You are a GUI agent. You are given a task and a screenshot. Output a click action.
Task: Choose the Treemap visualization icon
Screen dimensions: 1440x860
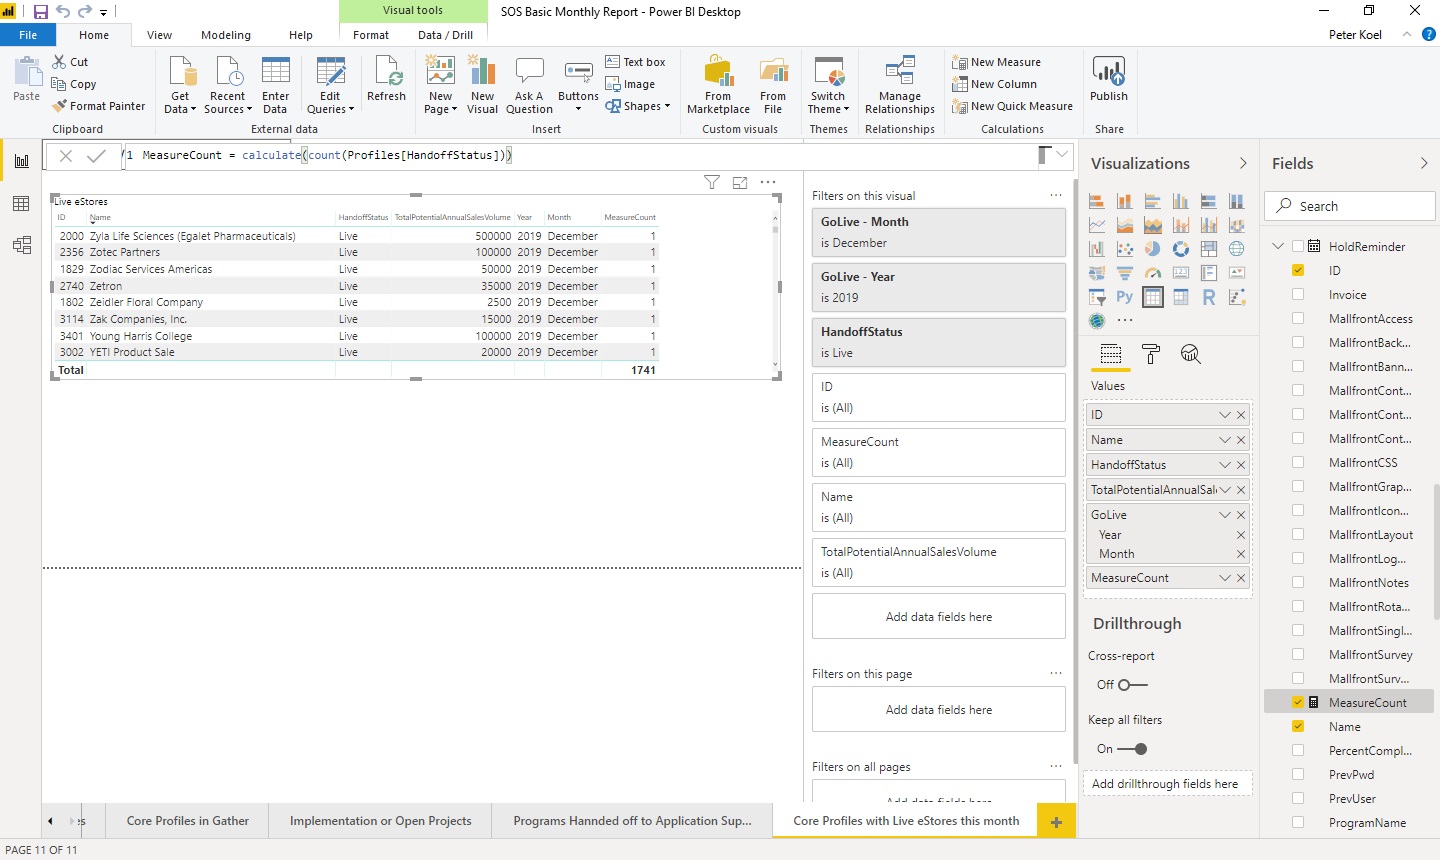pyautogui.click(x=1209, y=249)
